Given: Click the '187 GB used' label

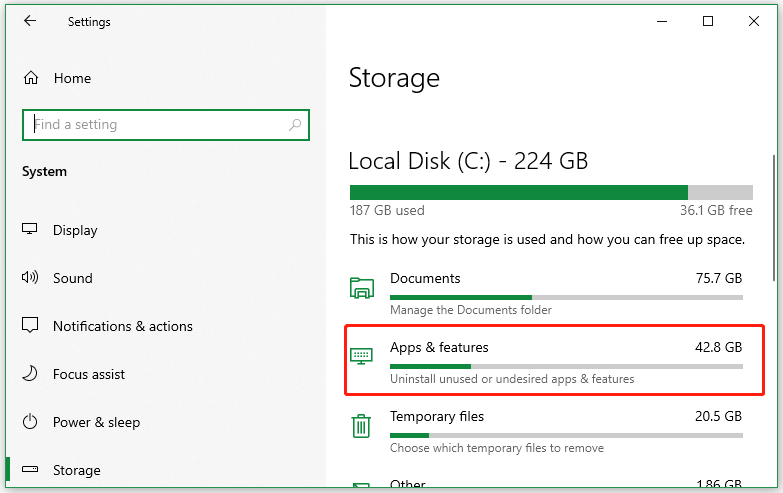Looking at the screenshot, I should [387, 210].
